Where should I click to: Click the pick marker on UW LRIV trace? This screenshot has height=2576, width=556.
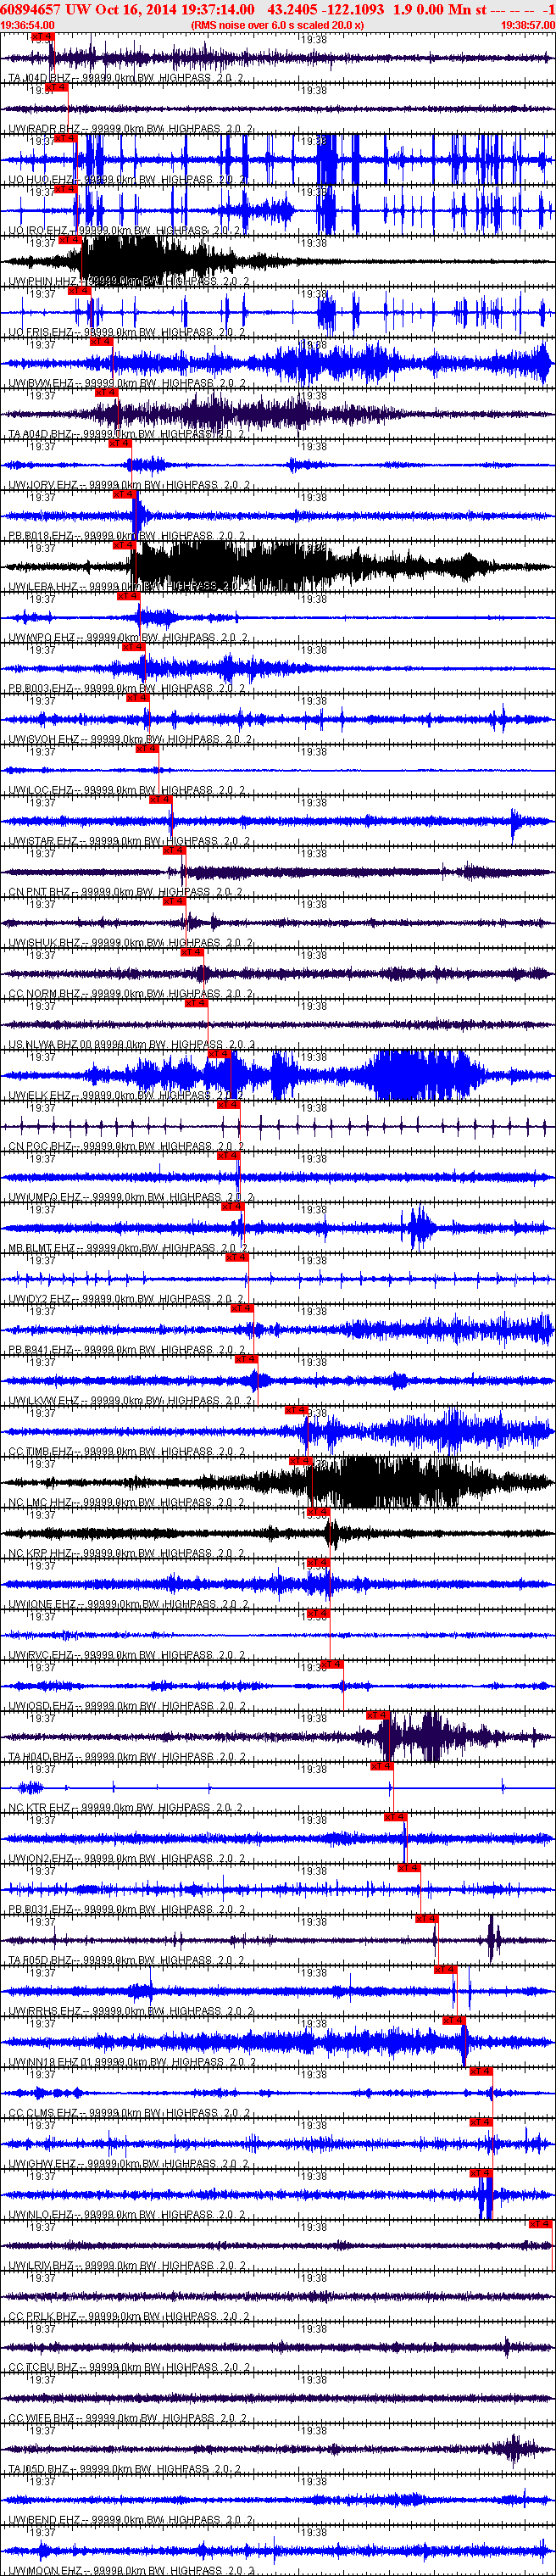point(540,2223)
